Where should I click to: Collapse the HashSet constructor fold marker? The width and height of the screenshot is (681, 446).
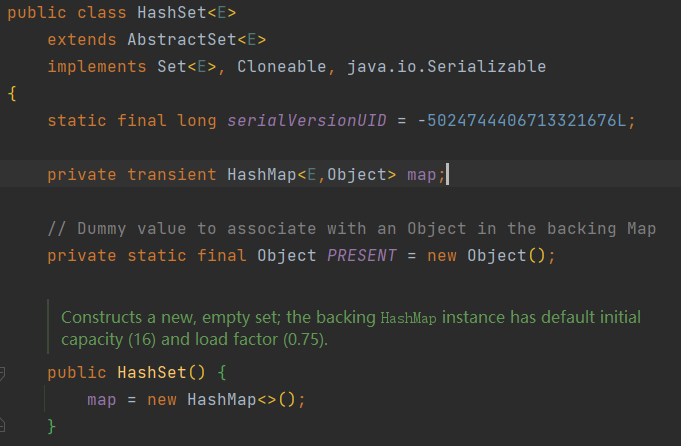[4, 374]
